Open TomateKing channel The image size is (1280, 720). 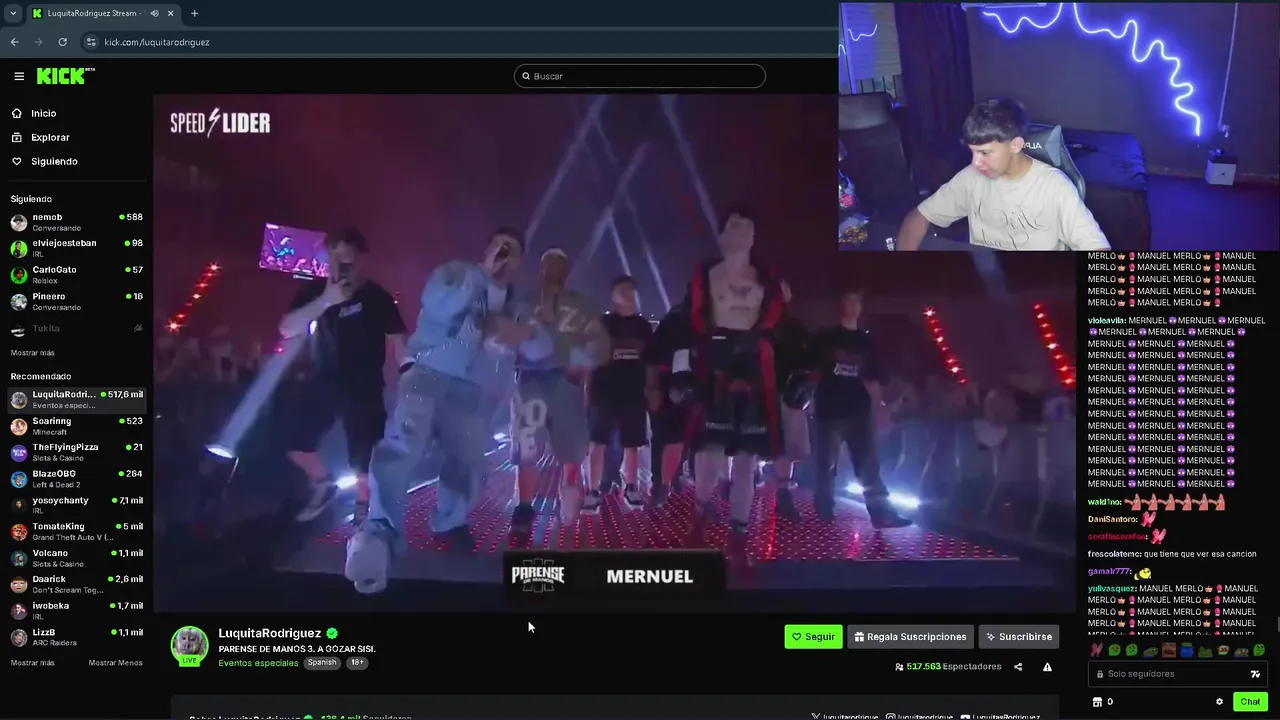(76, 531)
